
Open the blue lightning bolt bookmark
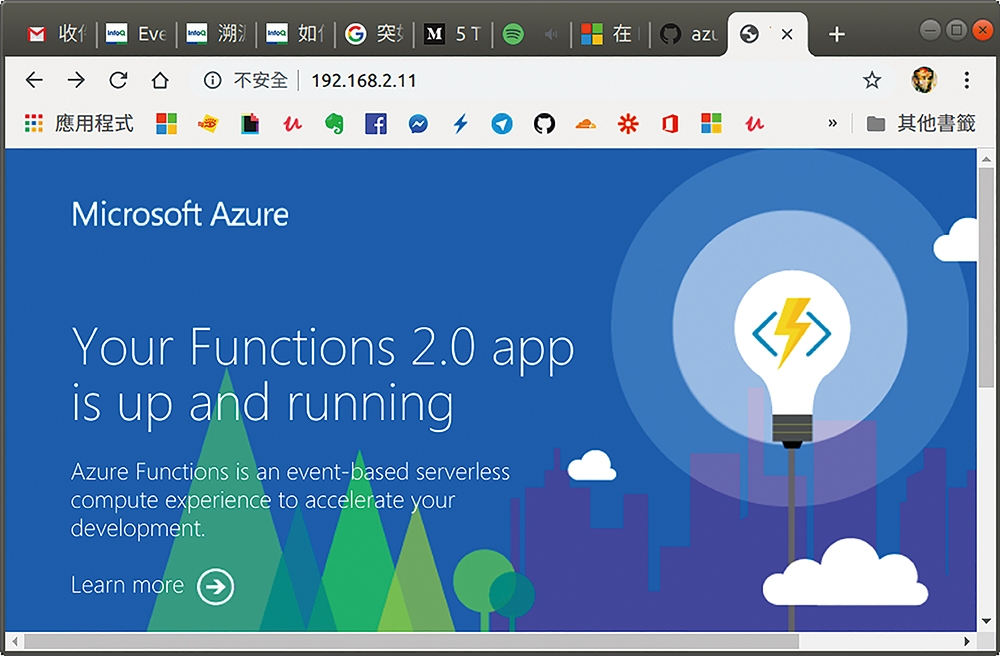coord(460,124)
